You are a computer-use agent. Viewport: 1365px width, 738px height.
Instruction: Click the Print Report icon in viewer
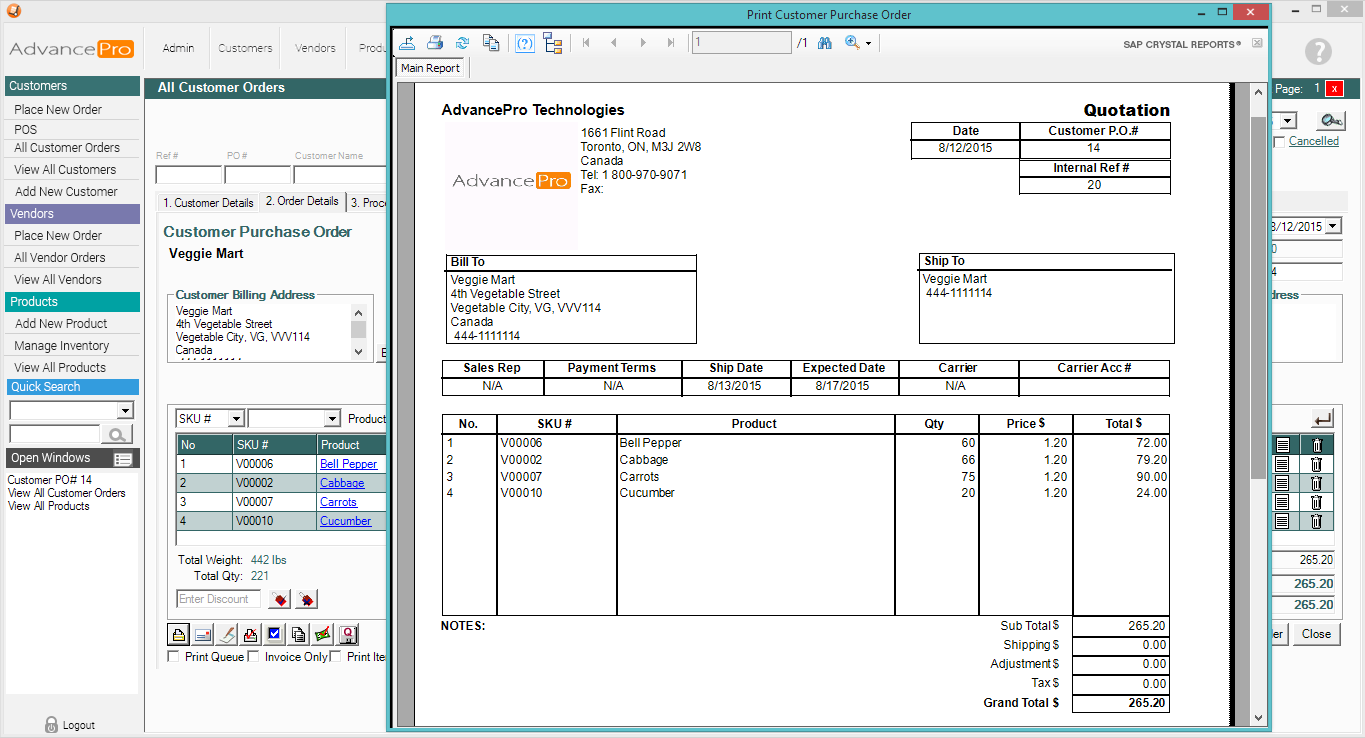(435, 43)
